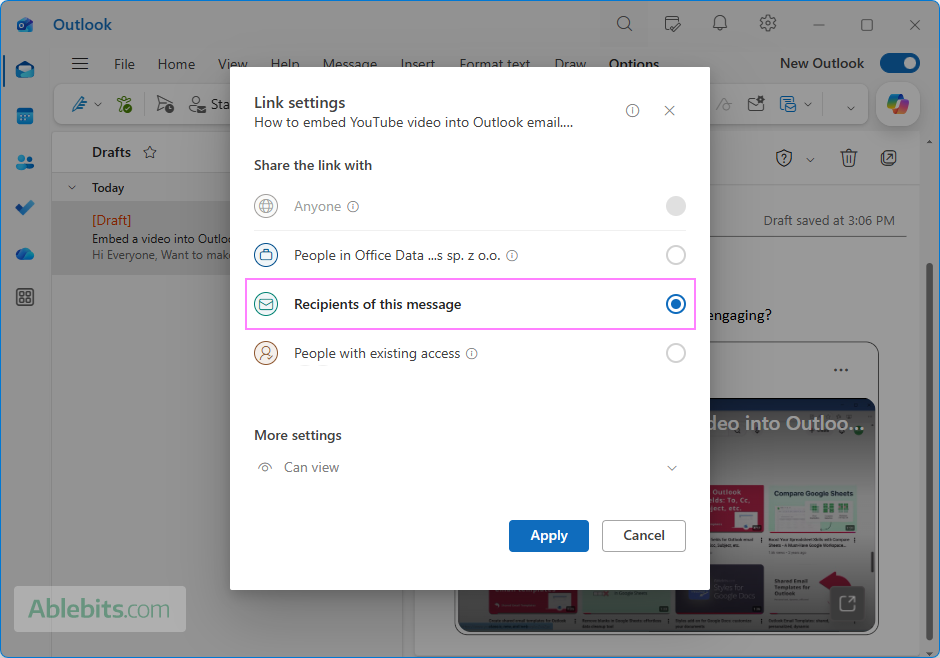The width and height of the screenshot is (940, 658).
Task: Open dropdown next to the shield icon
Action: tap(810, 159)
